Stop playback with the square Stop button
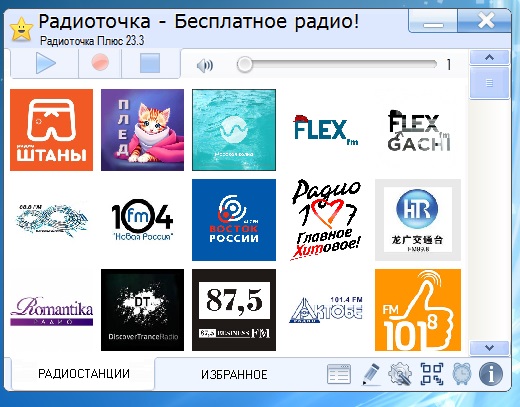520x407 pixels. [150, 63]
